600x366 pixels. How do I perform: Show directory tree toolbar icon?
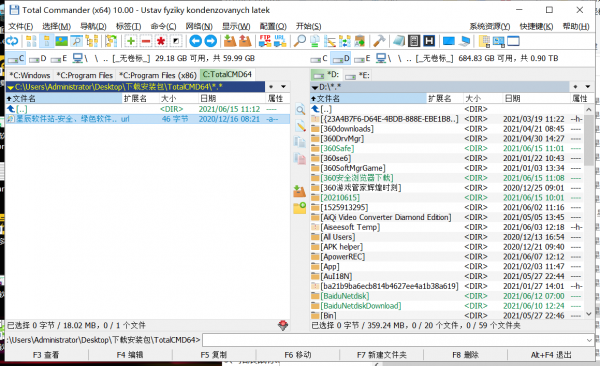92,41
